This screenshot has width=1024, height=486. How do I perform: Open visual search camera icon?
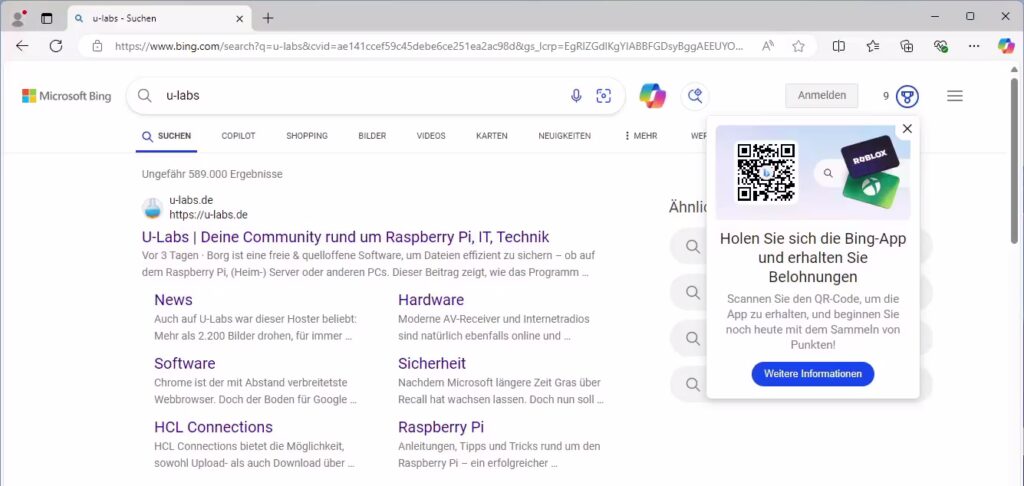click(604, 96)
